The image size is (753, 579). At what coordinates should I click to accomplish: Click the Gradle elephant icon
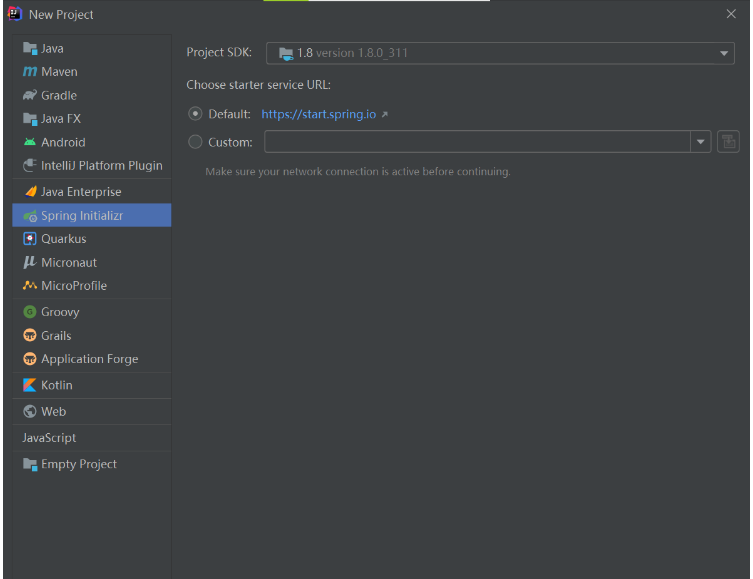click(x=30, y=95)
